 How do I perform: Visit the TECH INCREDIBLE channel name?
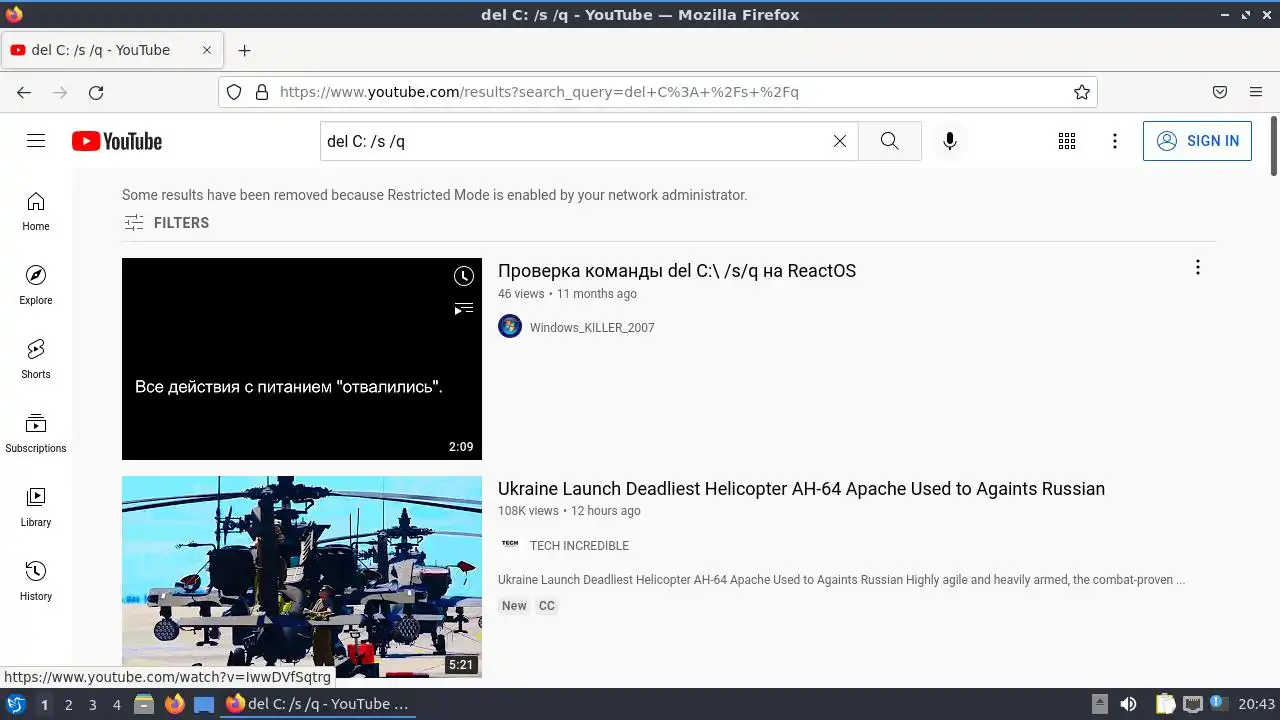pyautogui.click(x=579, y=546)
